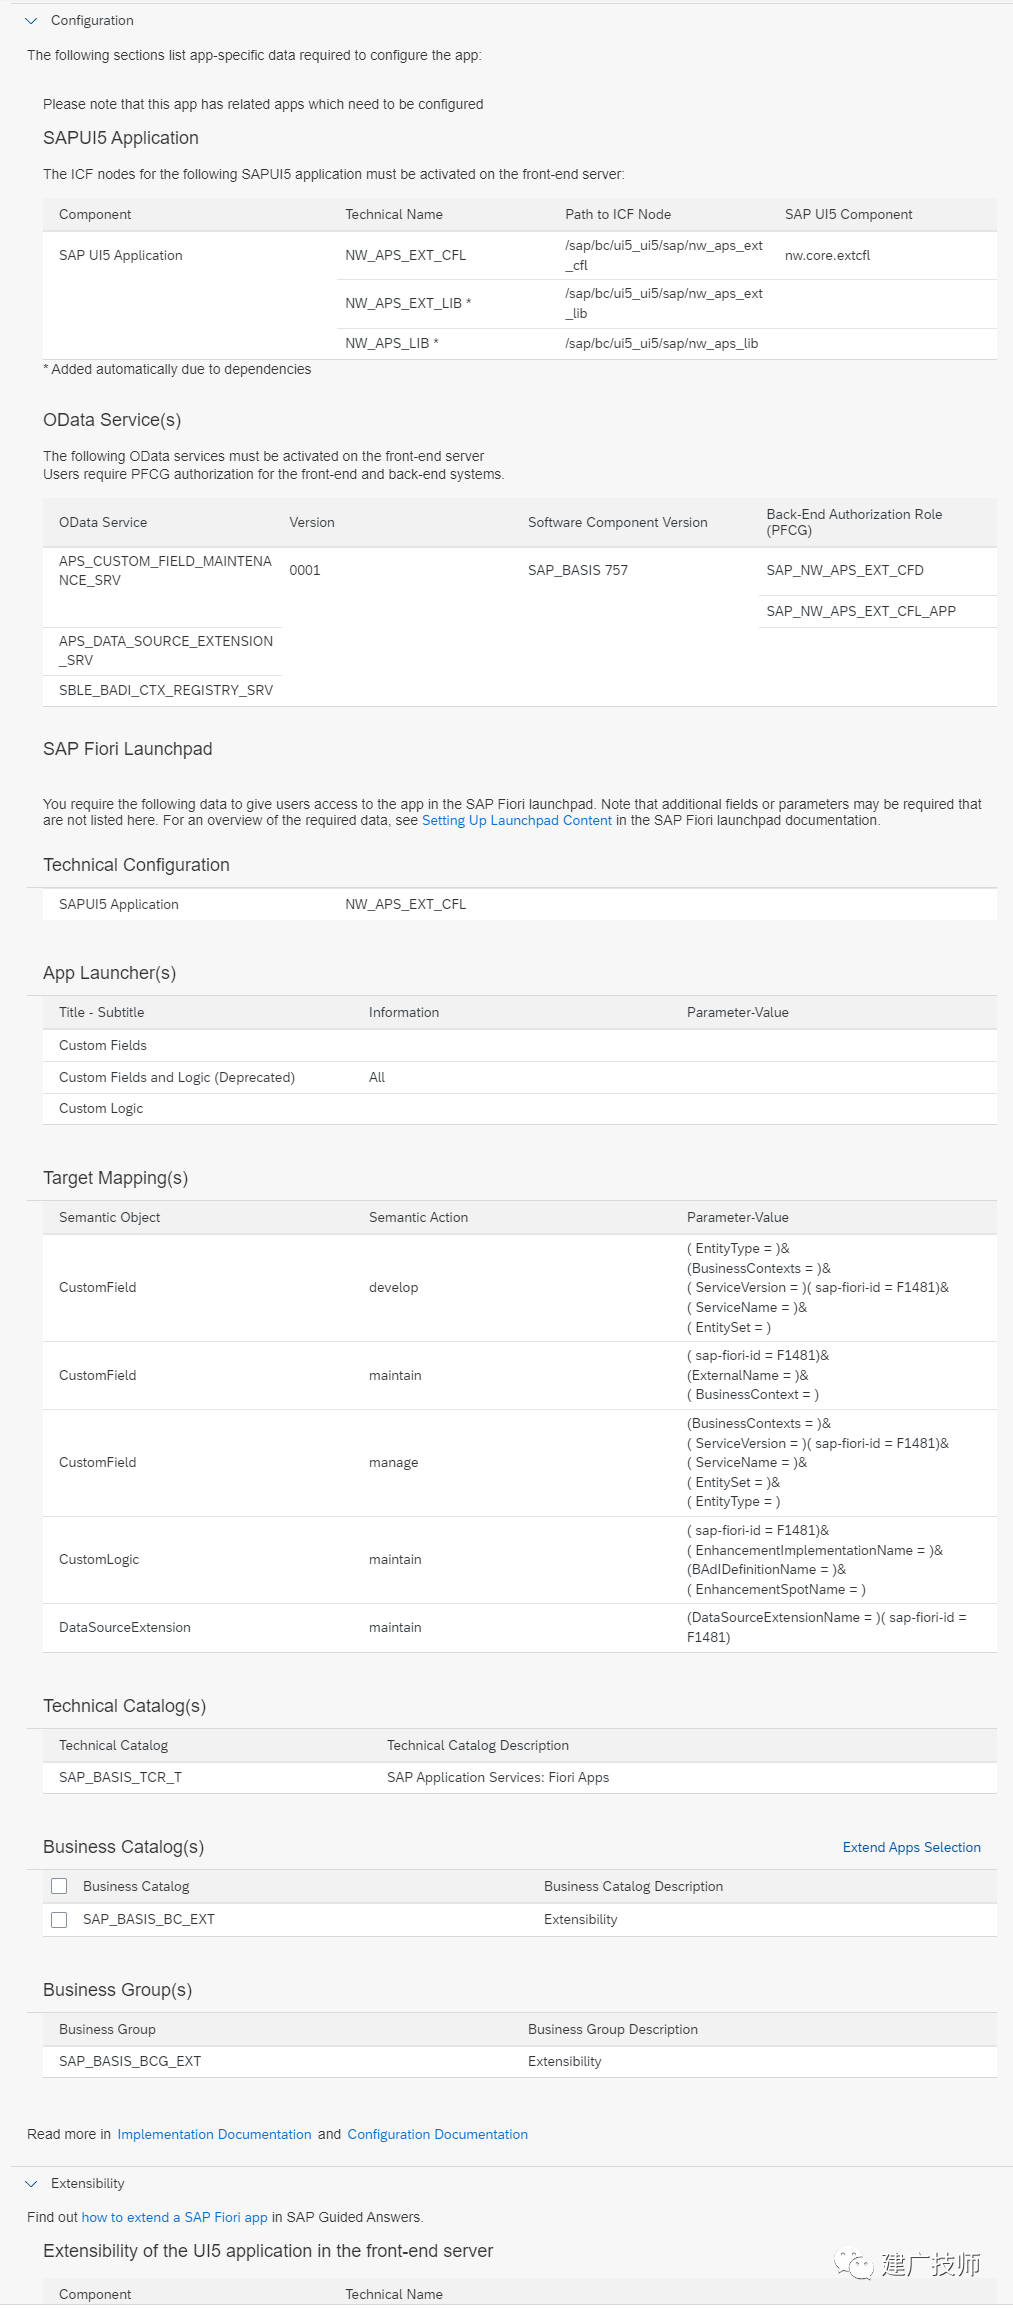The image size is (1013, 2309).
Task: Click the /sap/bc/ui5_ui5/sap/nw_aps_lib path cell
Action: (661, 343)
